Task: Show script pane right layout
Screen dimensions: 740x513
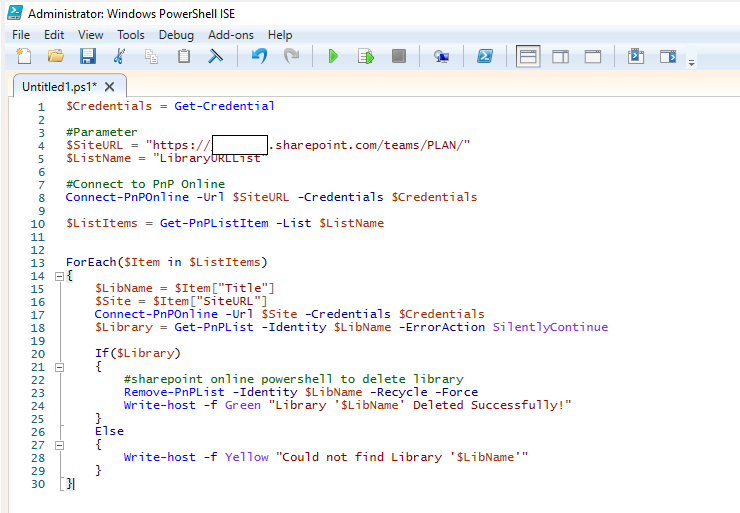Action: tap(560, 56)
